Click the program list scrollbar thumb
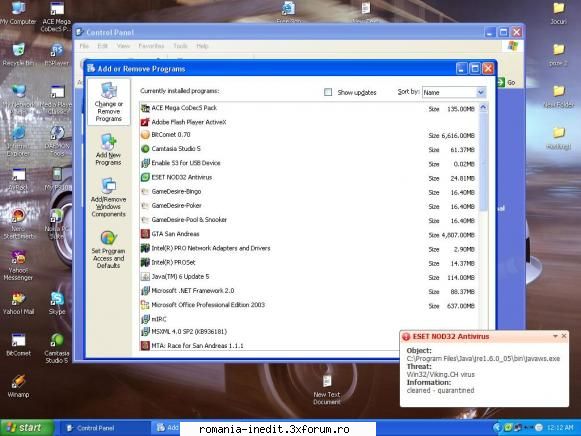Image resolution: width=581 pixels, height=436 pixels. tap(483, 162)
